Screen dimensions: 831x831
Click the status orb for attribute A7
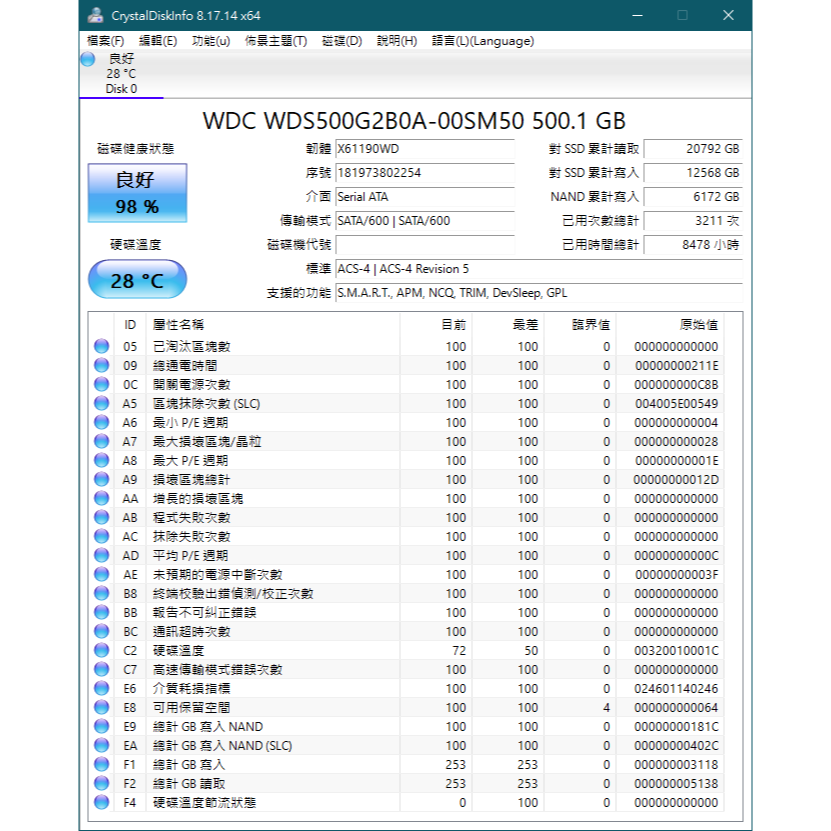(x=101, y=441)
